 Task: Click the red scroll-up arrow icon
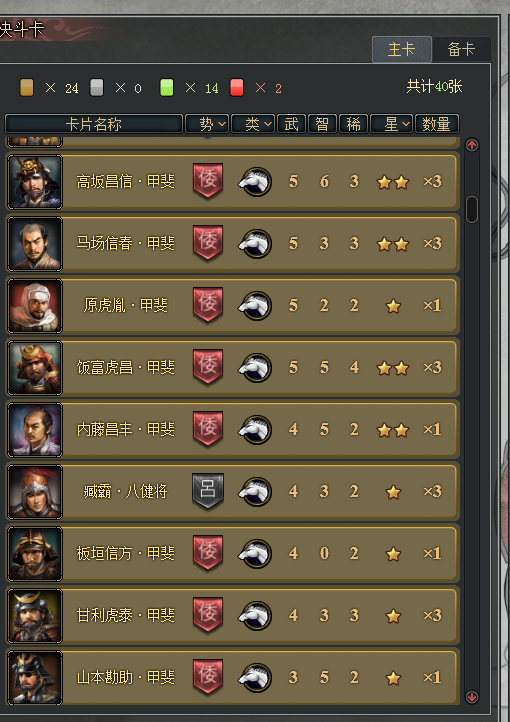[472, 145]
